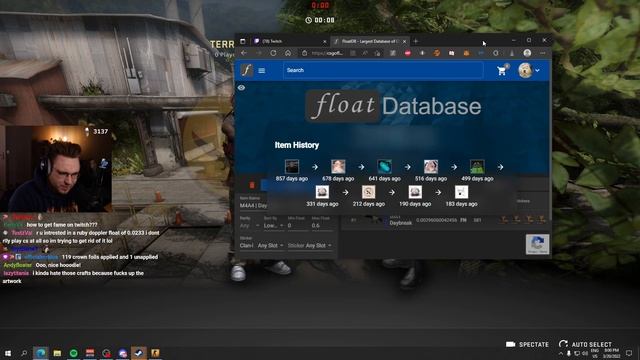Click the Item History heading
This screenshot has width=640, height=360.
(297, 145)
